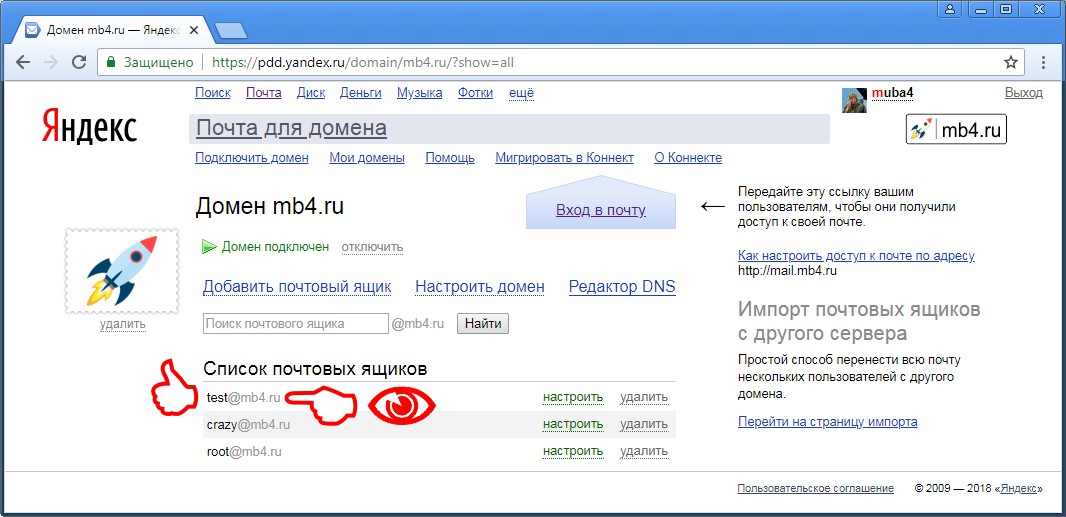The height and width of the screenshot is (517, 1066).
Task: Open Фотки link in top bar
Action: click(475, 93)
